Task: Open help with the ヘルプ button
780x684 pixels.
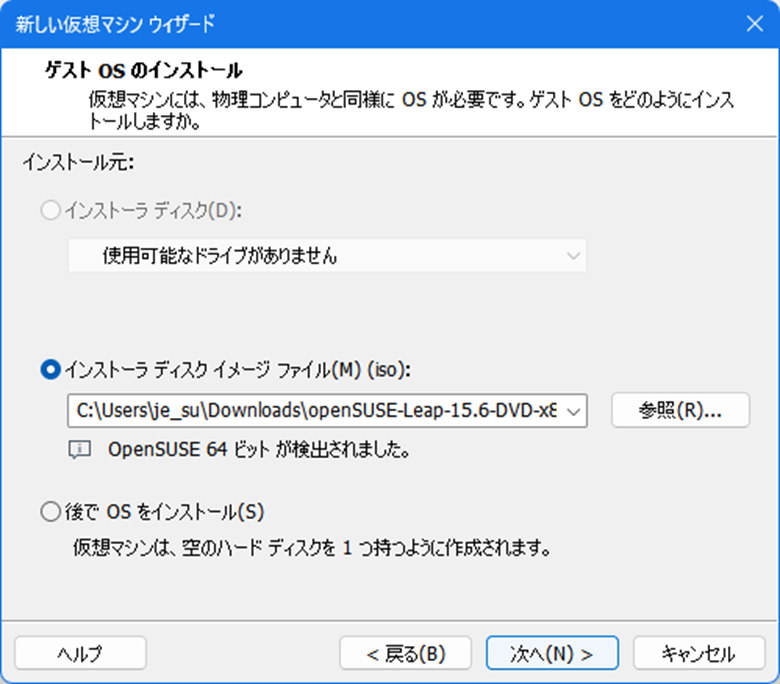Action: pos(80,653)
